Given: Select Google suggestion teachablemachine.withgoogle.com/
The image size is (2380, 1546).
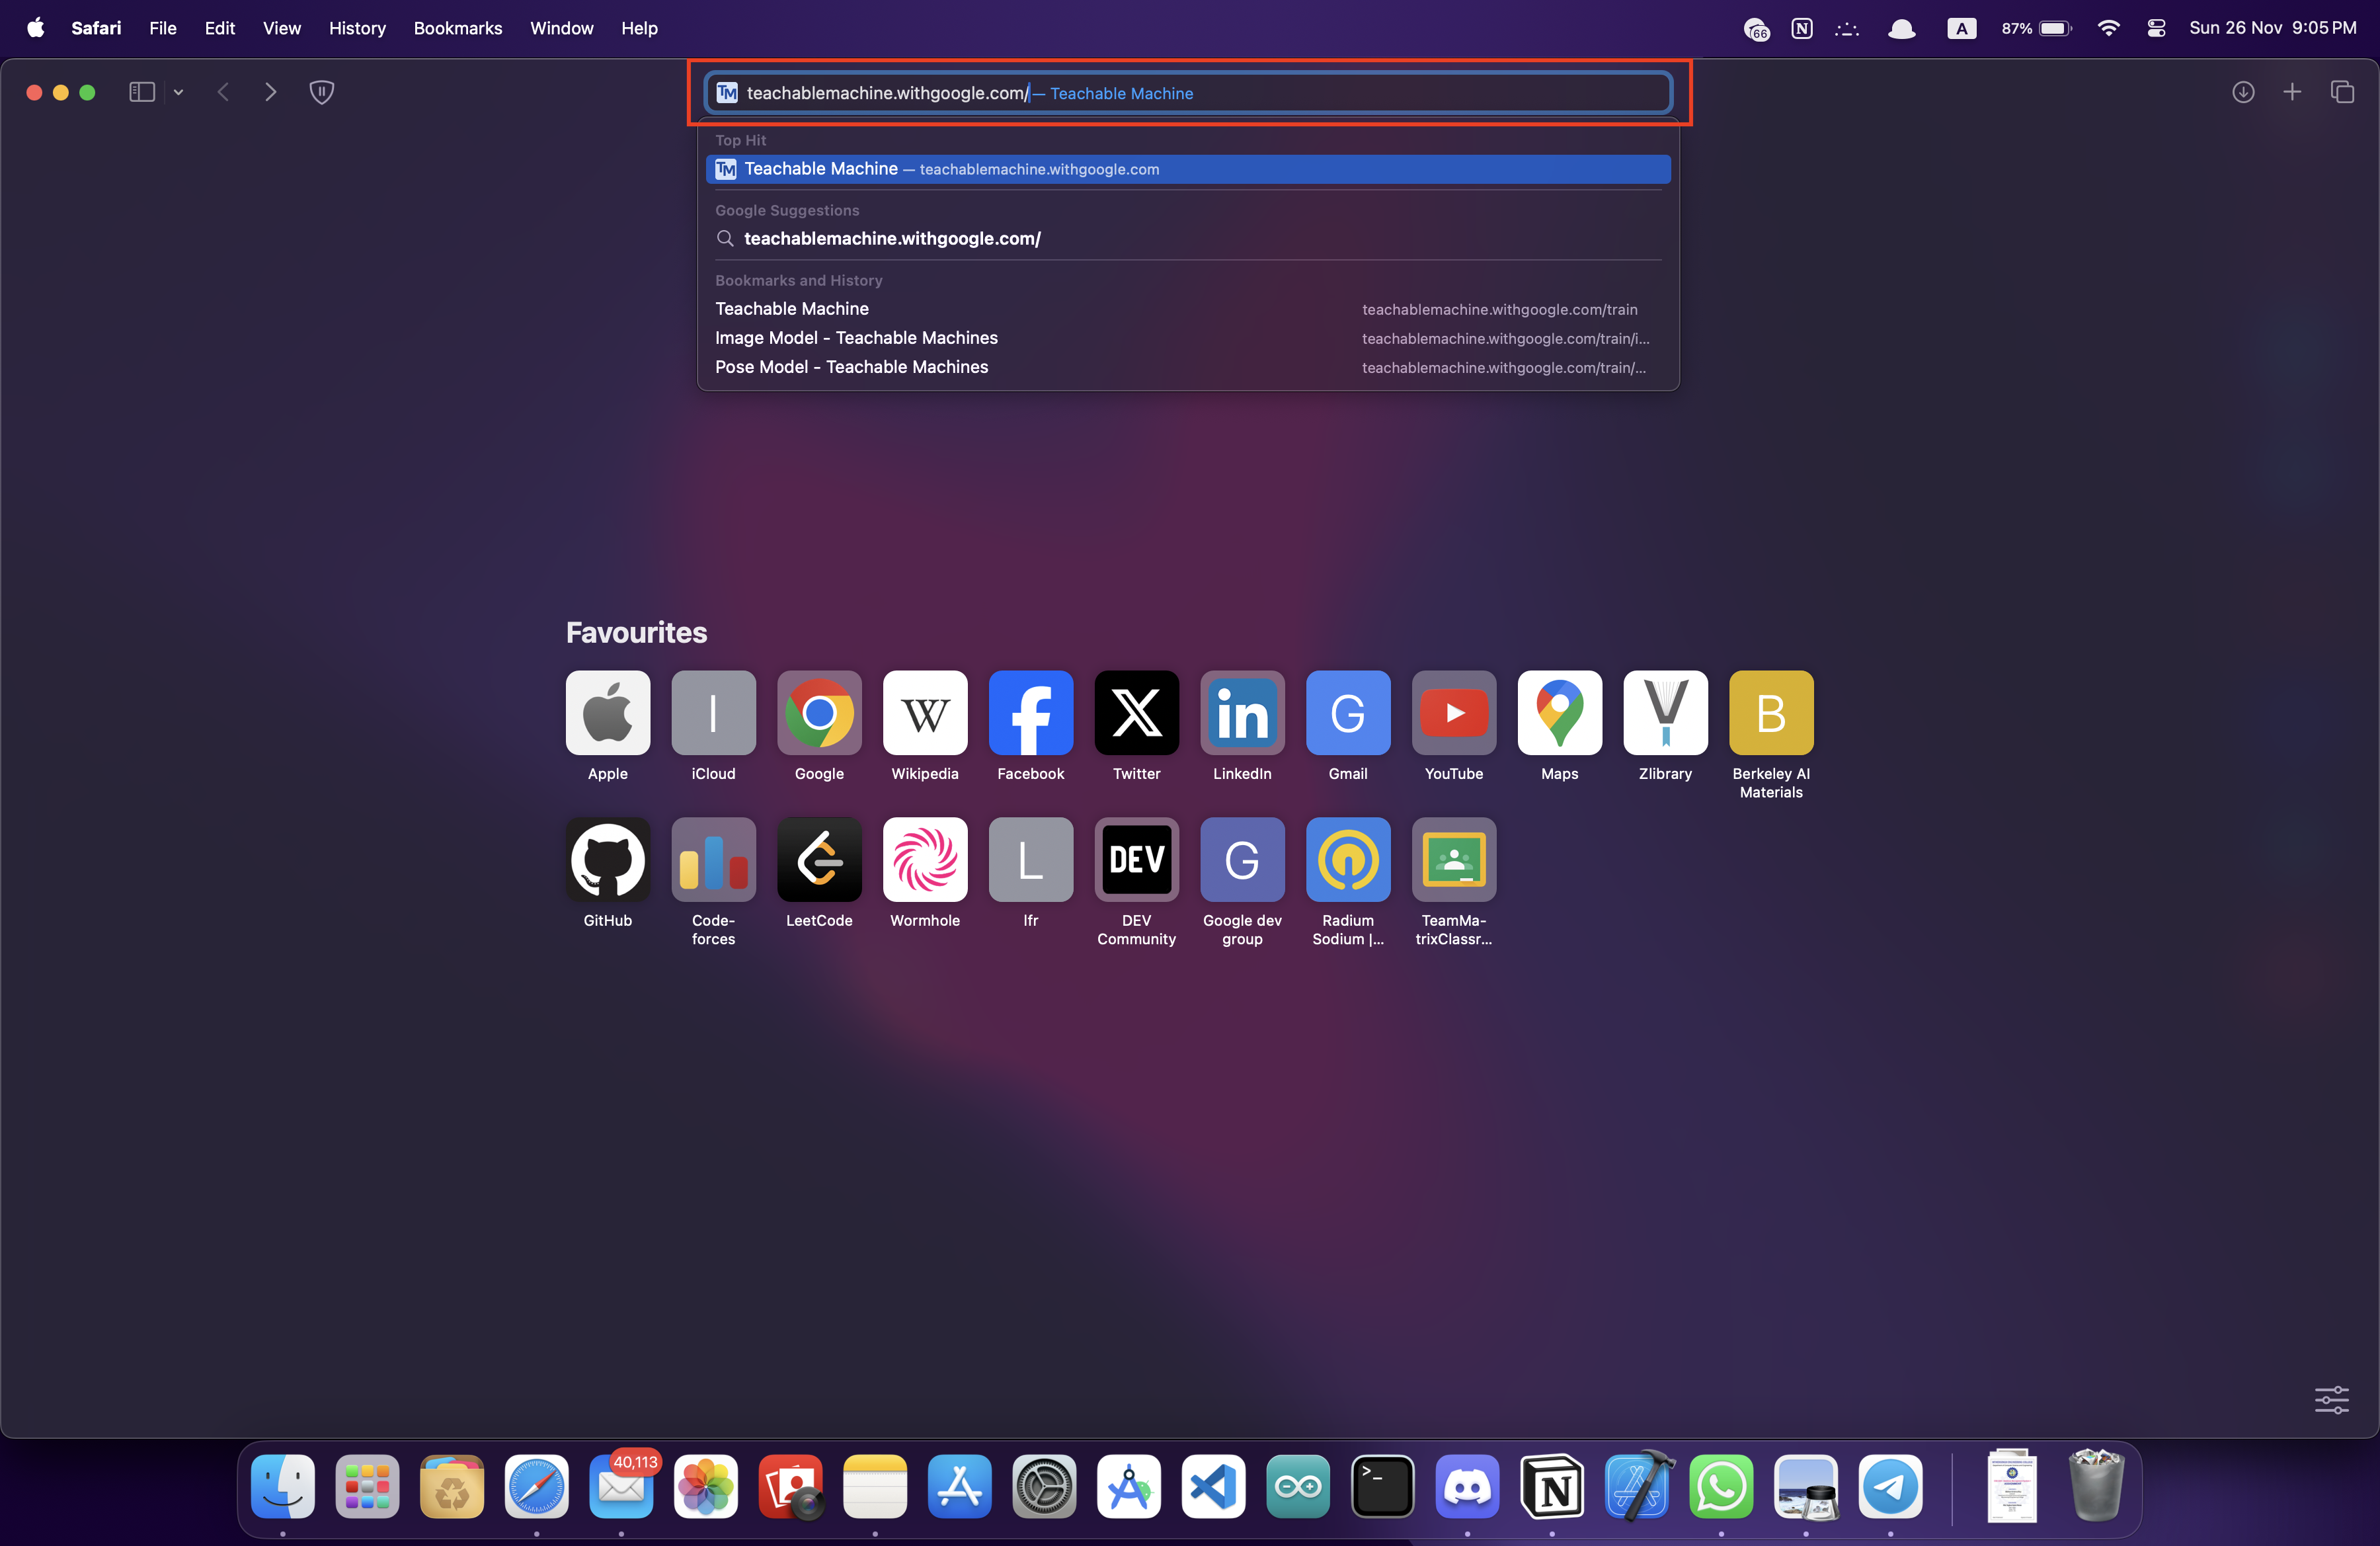Looking at the screenshot, I should click(x=892, y=239).
